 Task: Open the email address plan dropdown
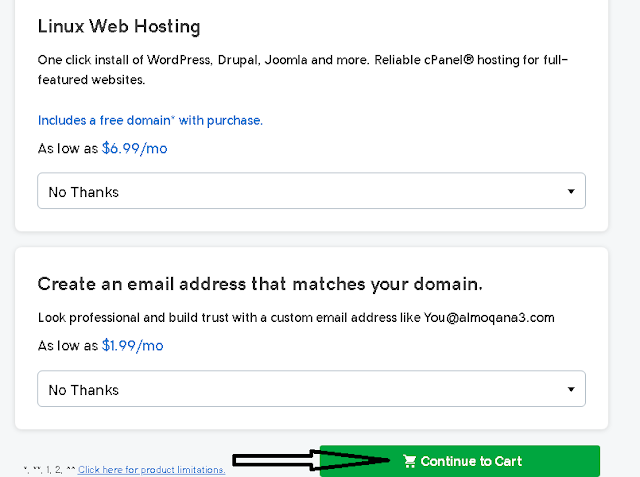pos(311,388)
